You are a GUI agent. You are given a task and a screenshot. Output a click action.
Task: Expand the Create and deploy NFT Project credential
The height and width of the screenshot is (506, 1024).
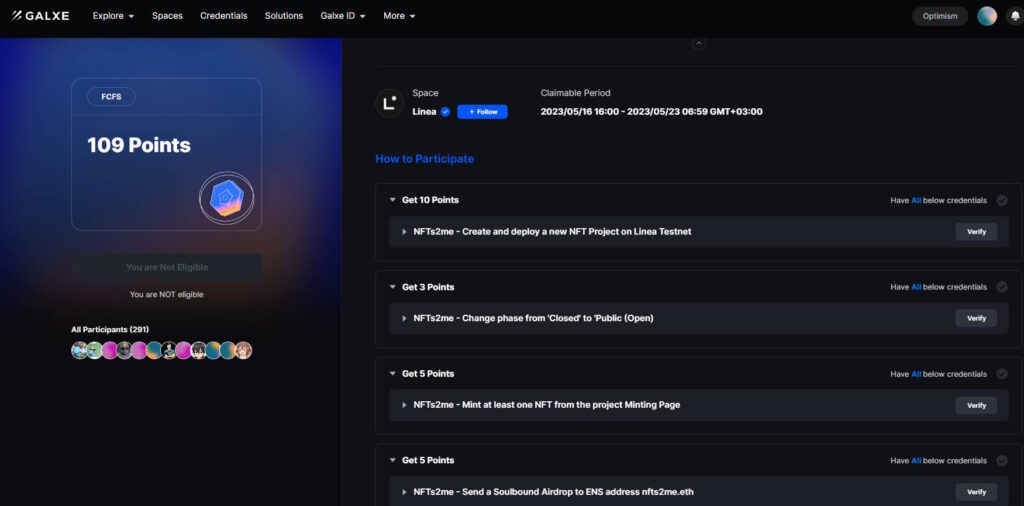(405, 232)
